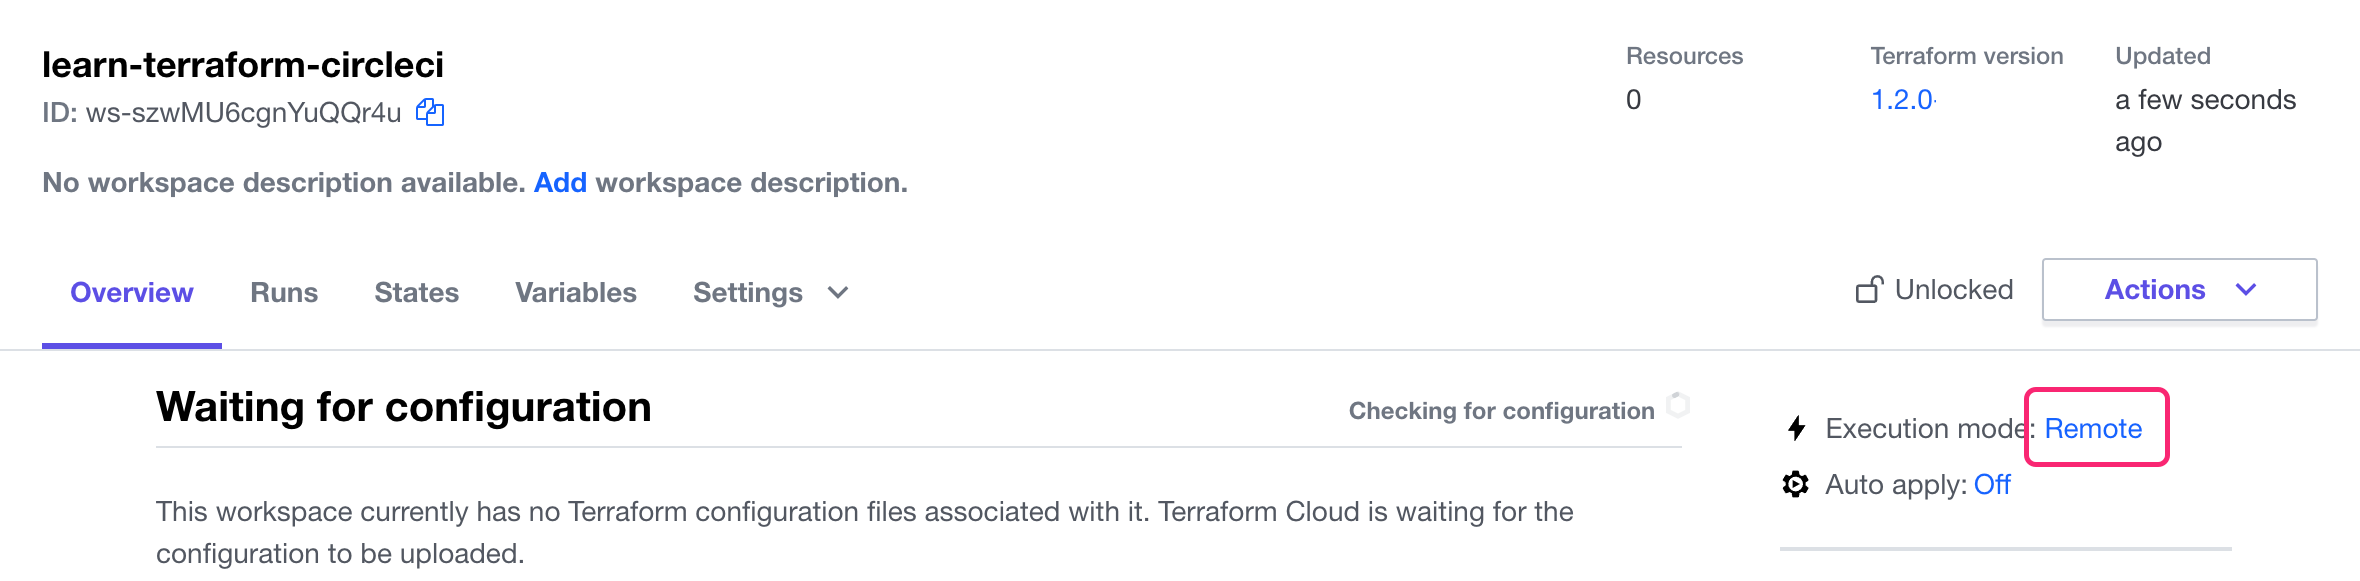Click Add to add a workspace description

coord(560,183)
